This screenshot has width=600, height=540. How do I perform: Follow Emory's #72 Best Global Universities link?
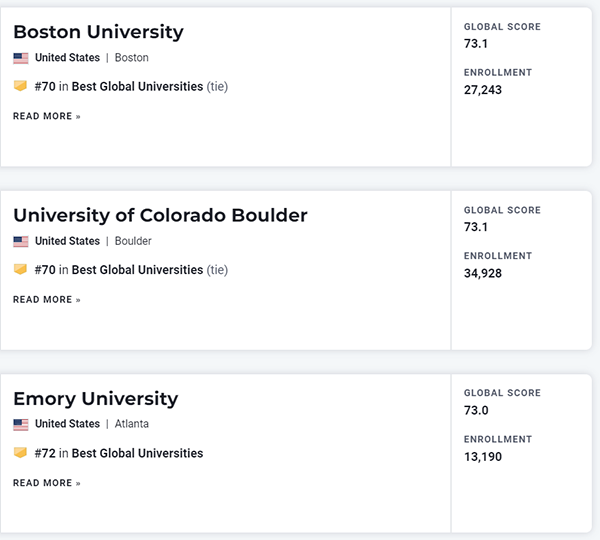point(137,453)
